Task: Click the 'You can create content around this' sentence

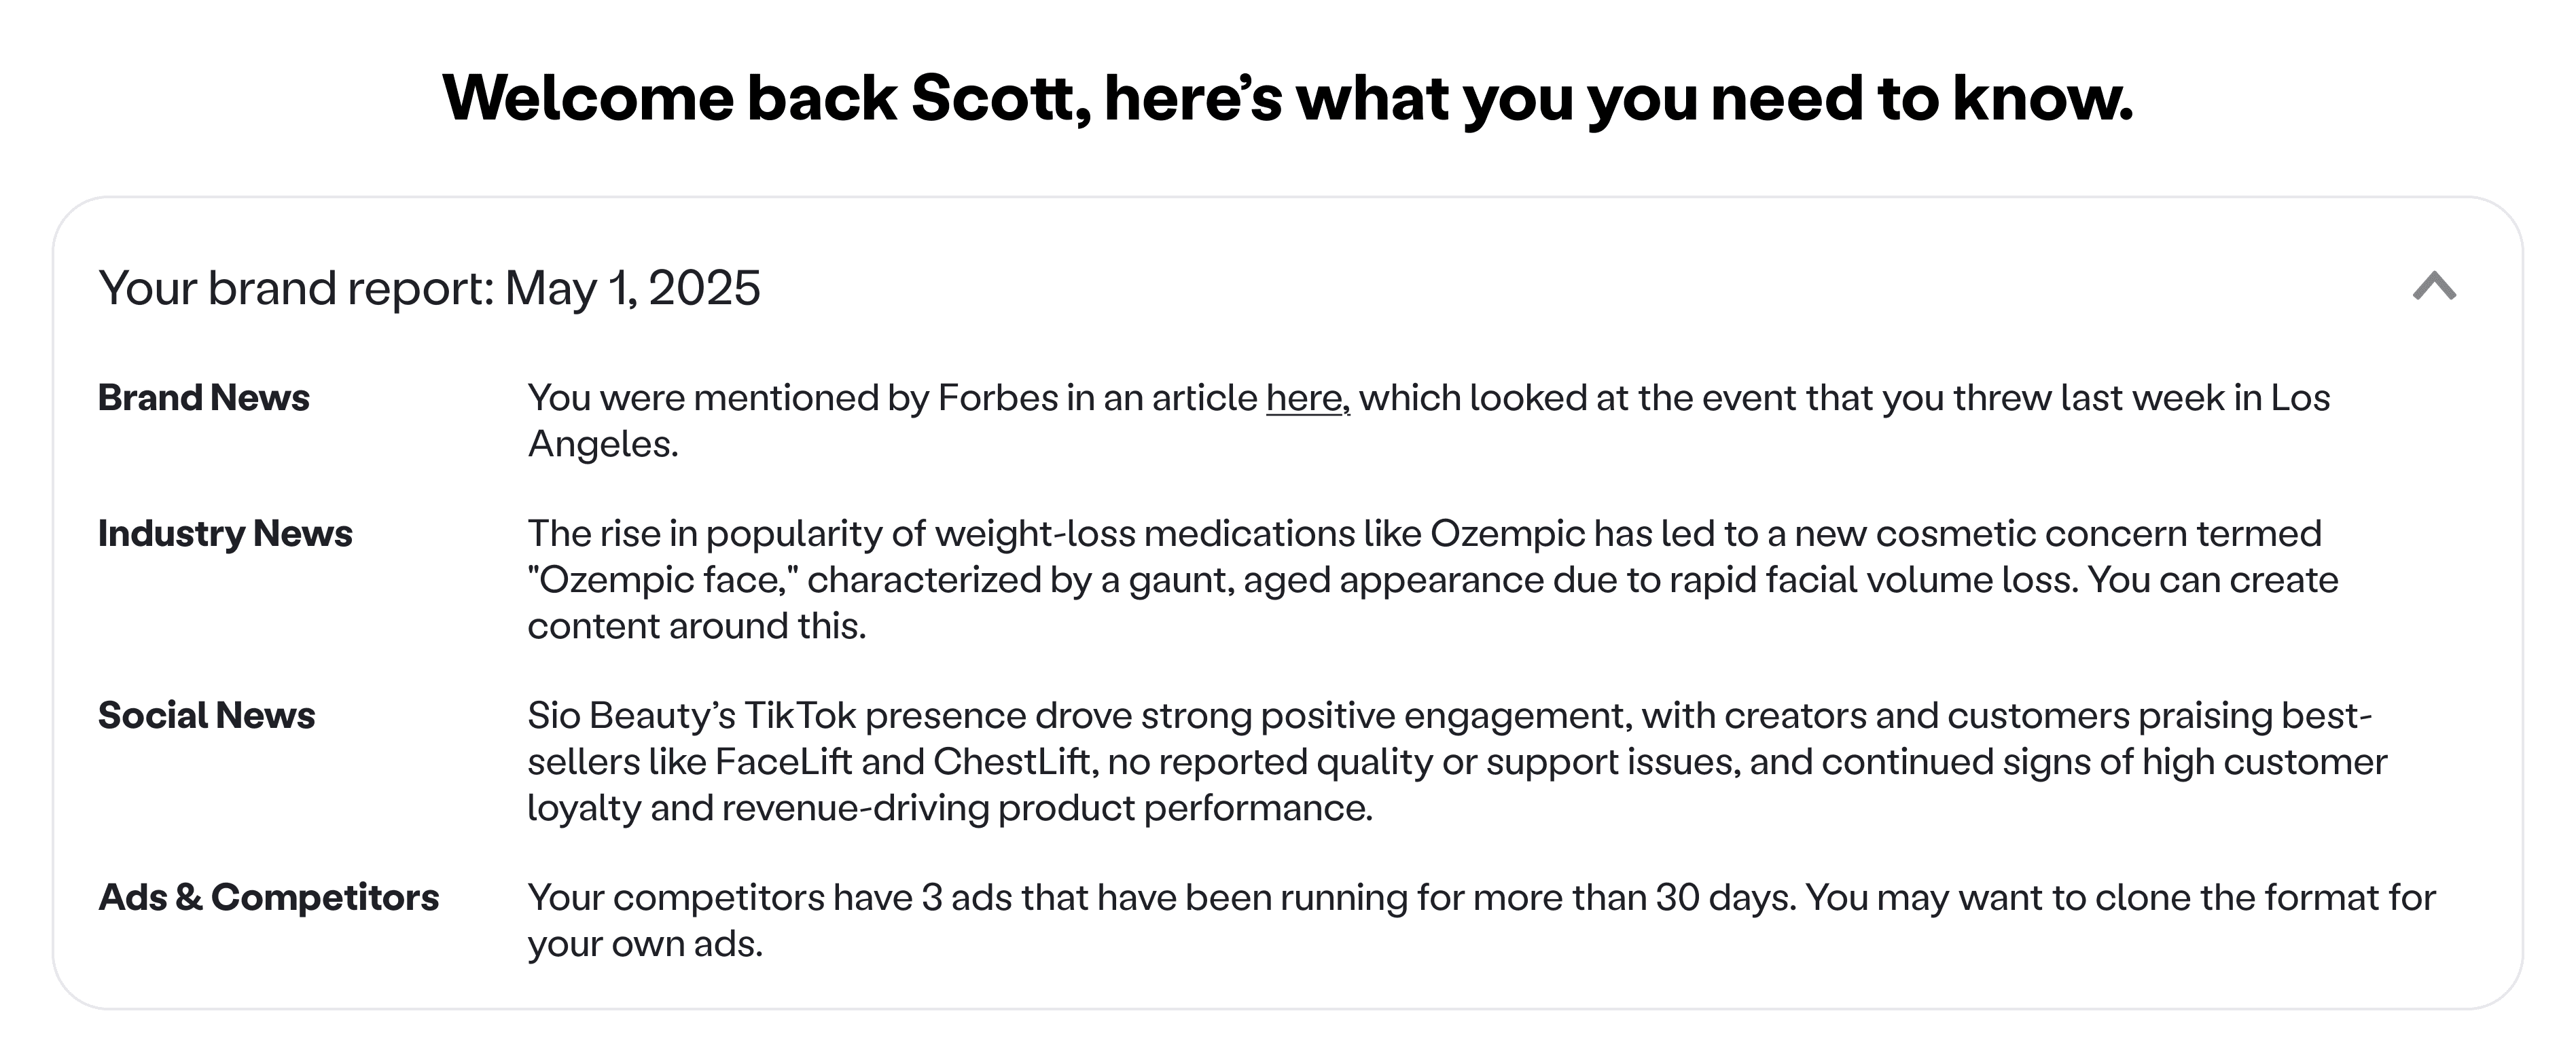Action: 1433,603
